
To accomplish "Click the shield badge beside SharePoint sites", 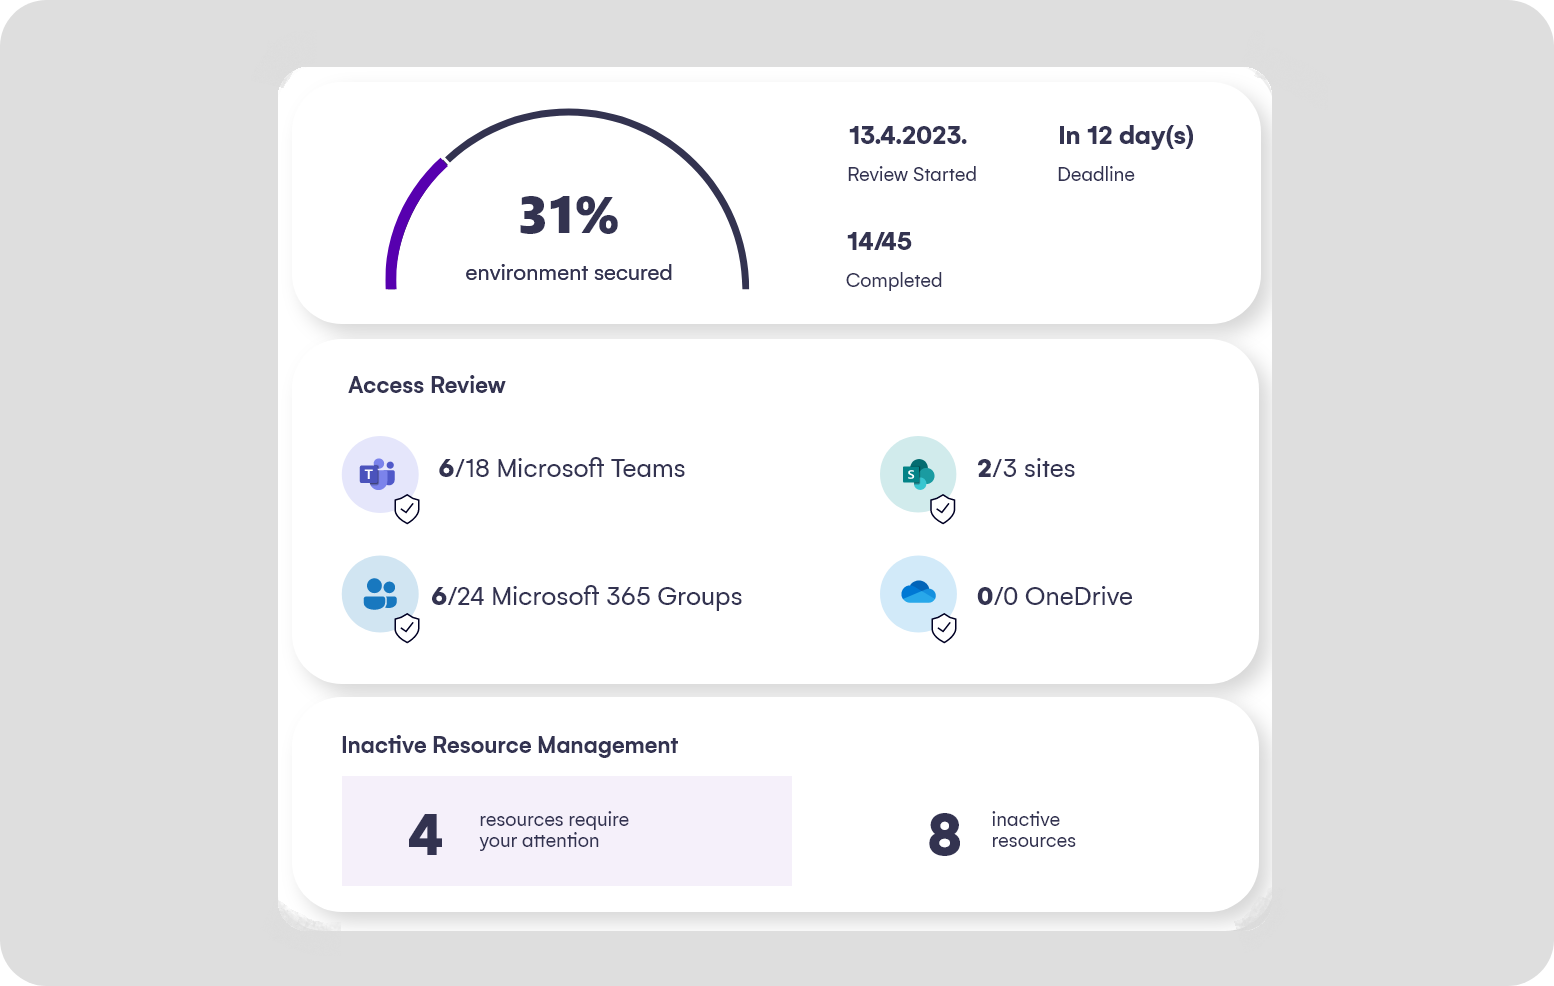I will (x=944, y=509).
